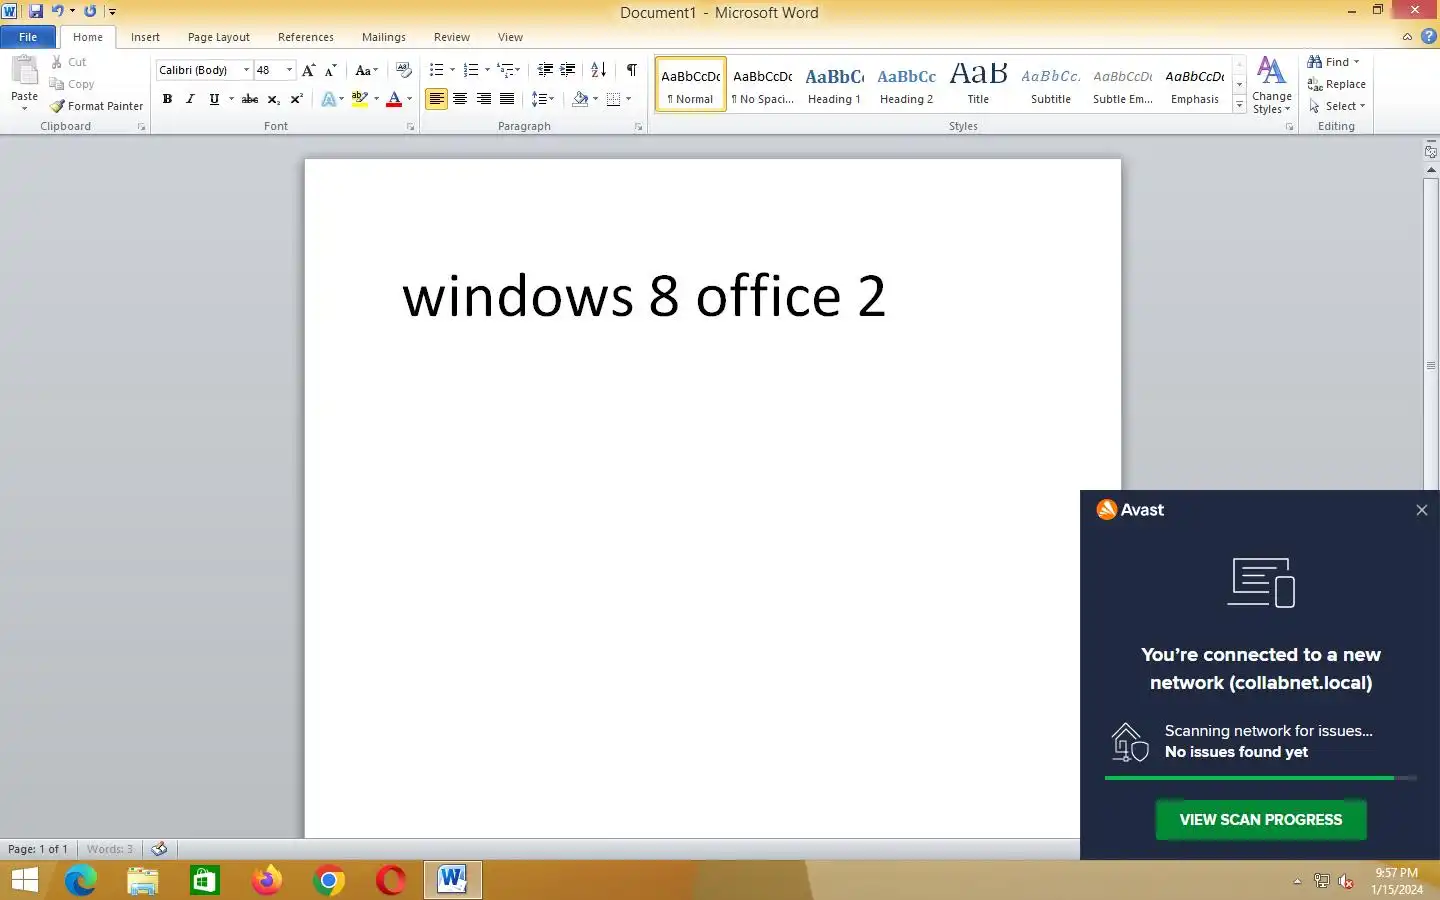The width and height of the screenshot is (1440, 900).
Task: Click the Windows Start button
Action: tap(24, 880)
